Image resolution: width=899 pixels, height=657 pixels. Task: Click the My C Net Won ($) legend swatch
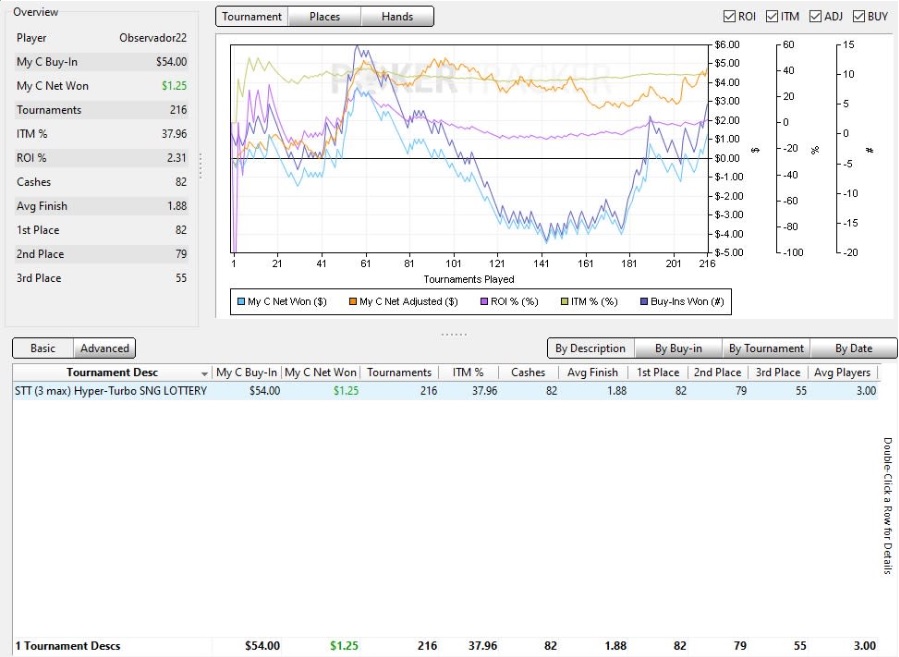pos(241,302)
